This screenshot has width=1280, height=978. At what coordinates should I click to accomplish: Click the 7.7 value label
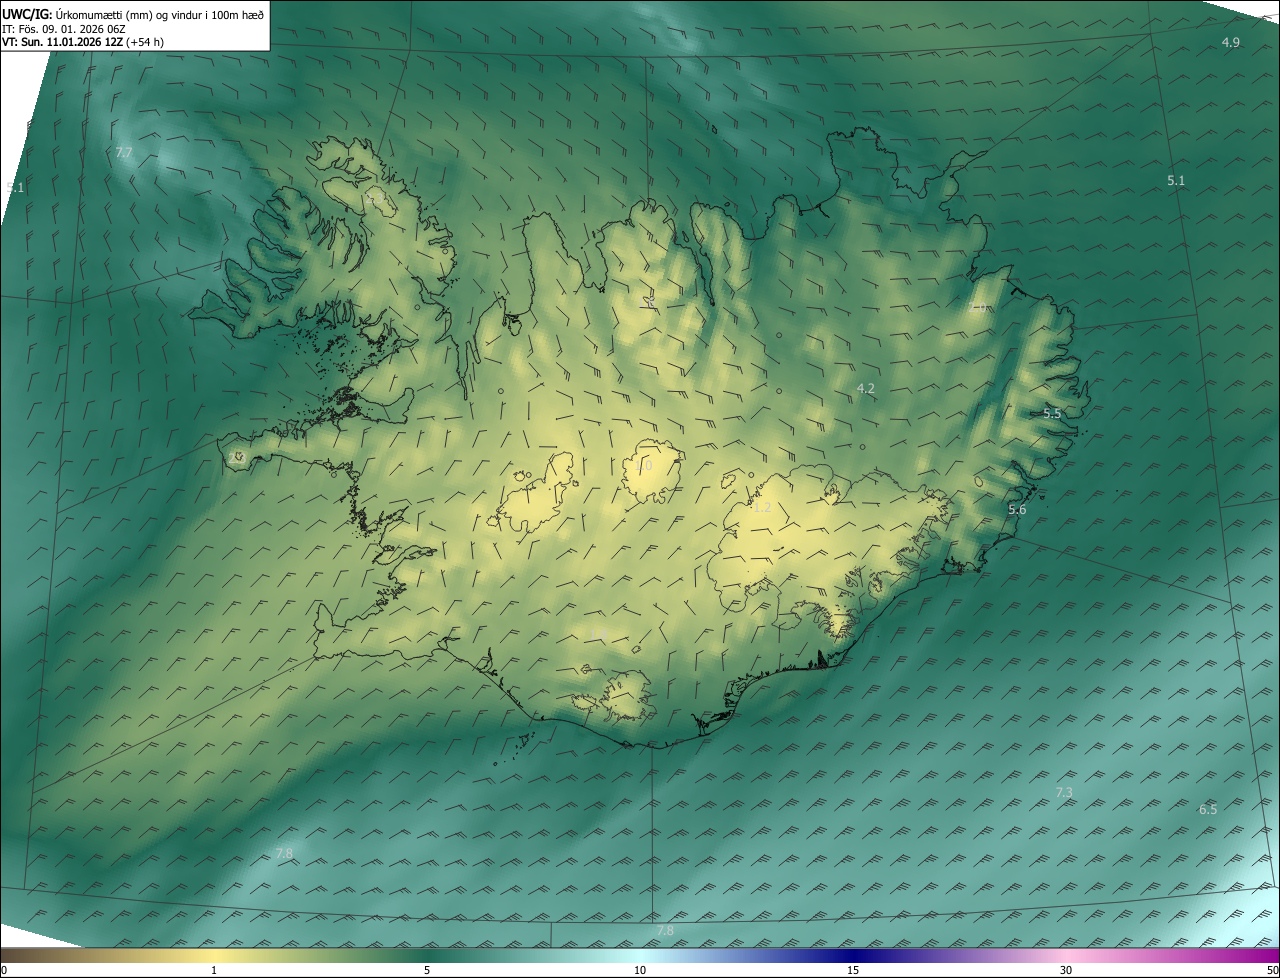point(124,153)
